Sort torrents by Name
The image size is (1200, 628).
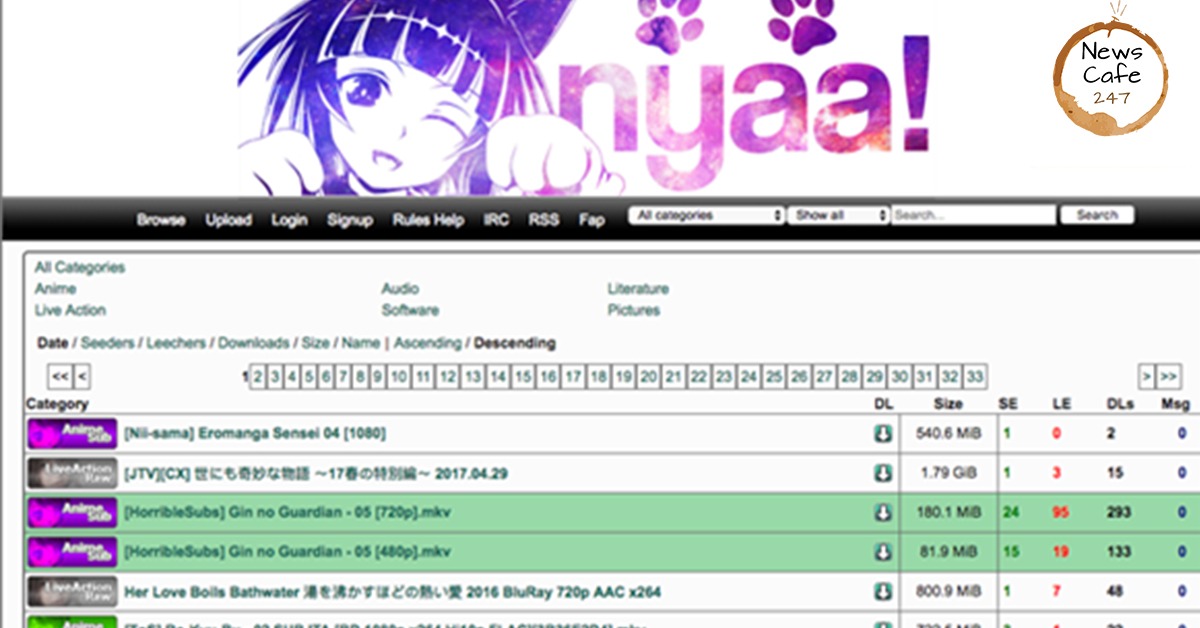361,343
